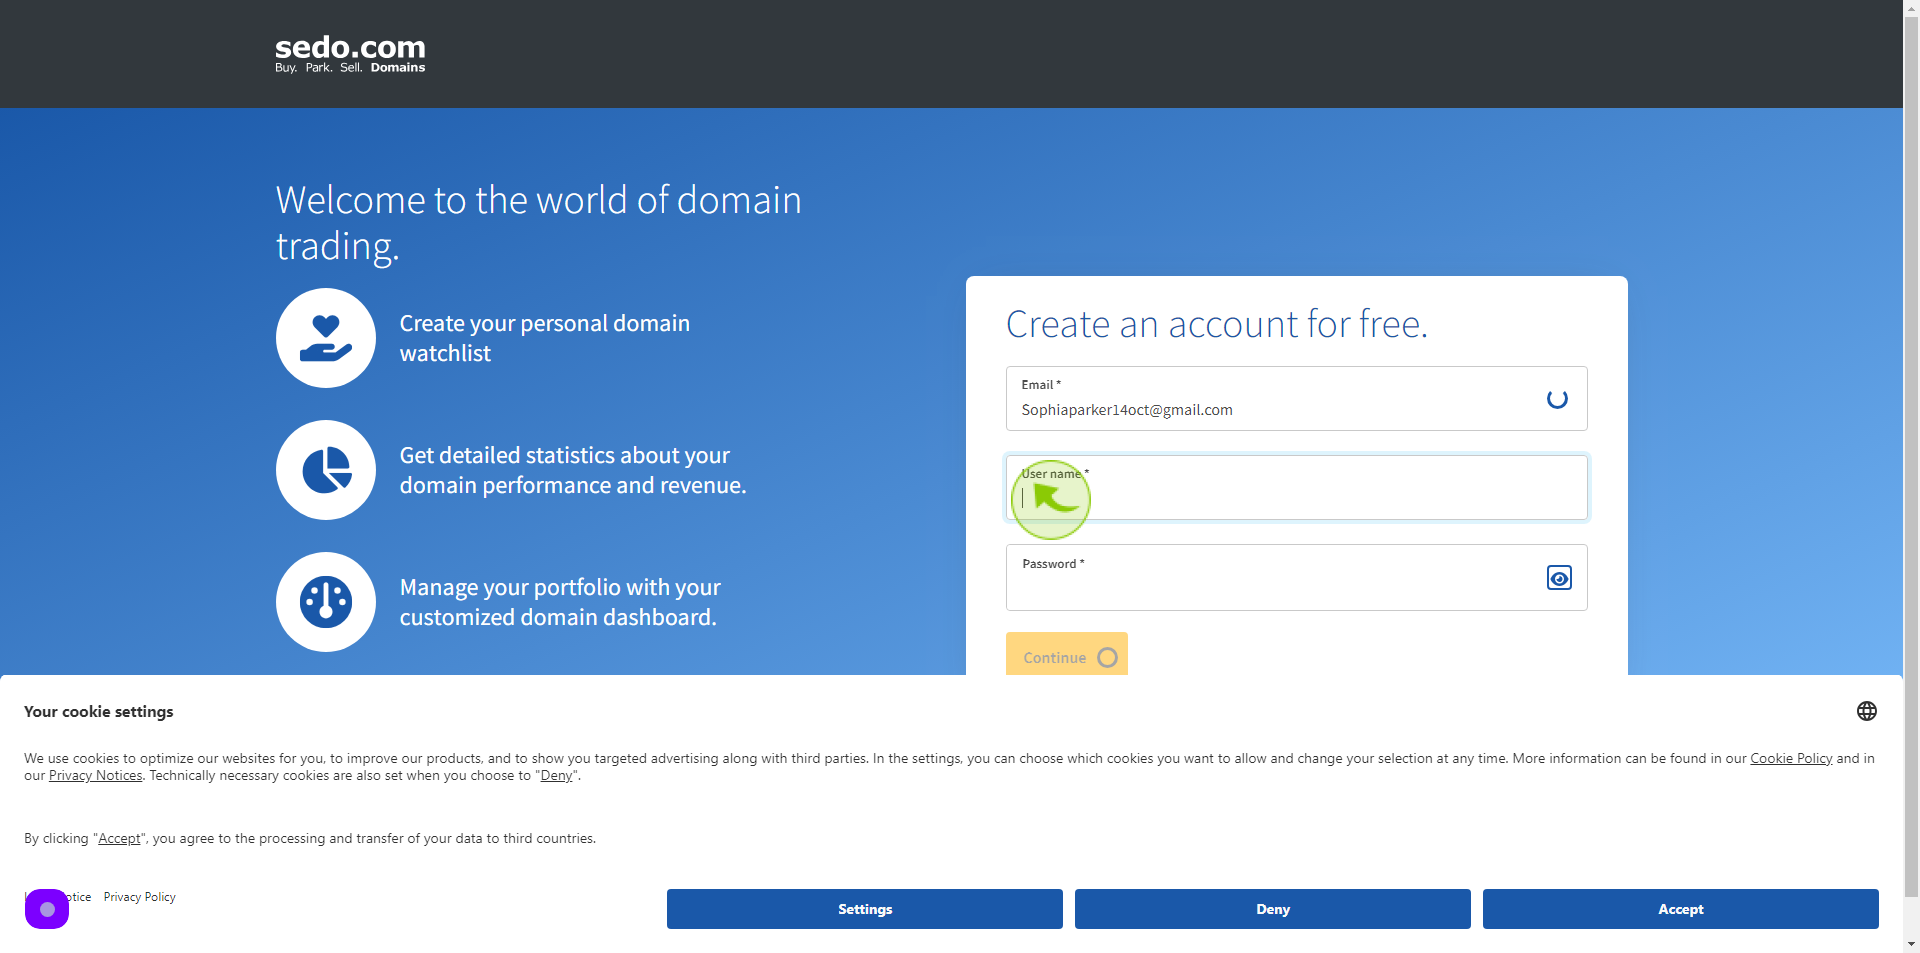
Task: Click the pie chart statistics icon
Action: (326, 470)
